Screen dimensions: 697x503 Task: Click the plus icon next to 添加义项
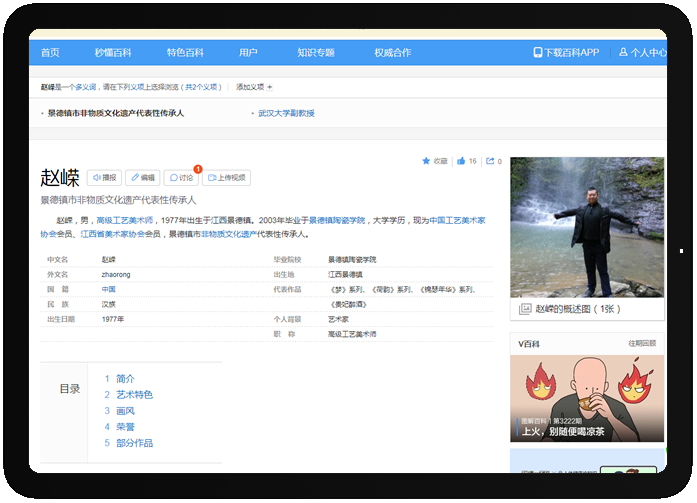click(x=270, y=87)
